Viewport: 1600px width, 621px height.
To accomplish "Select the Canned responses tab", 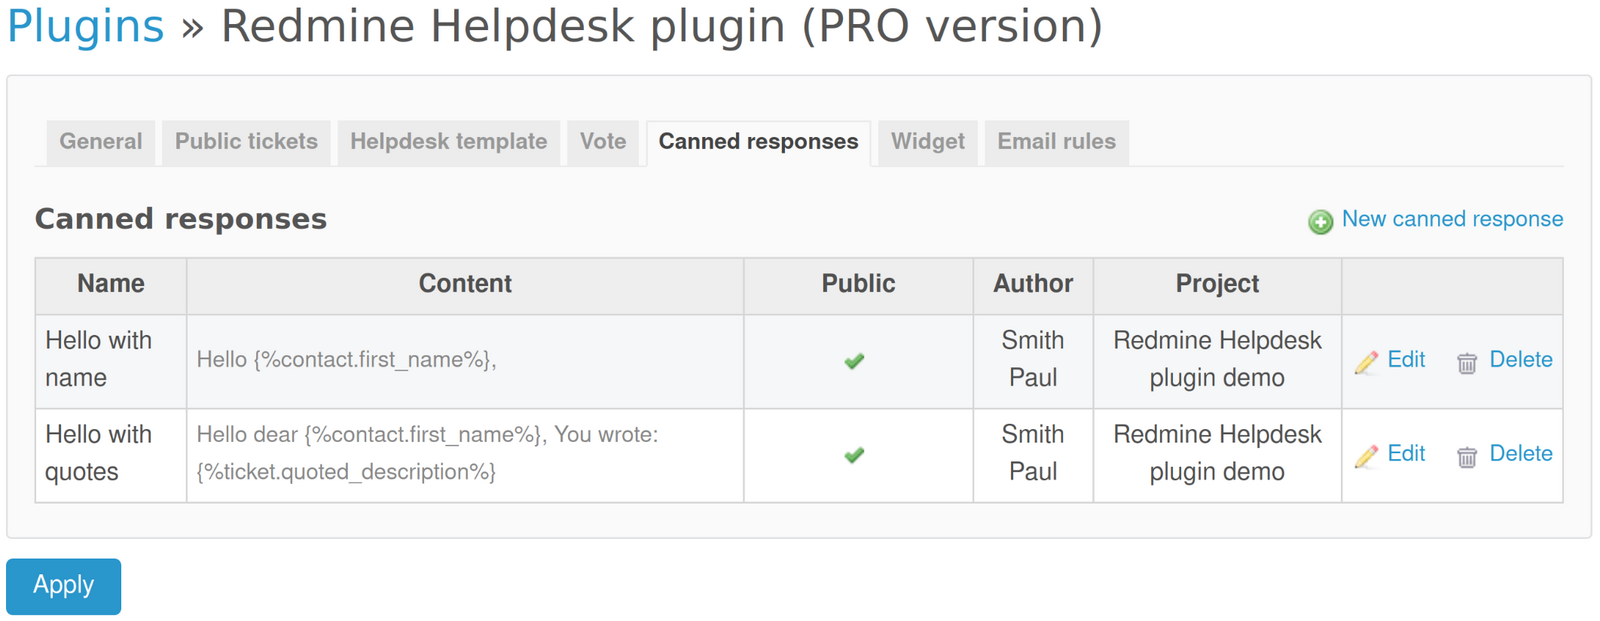I will (757, 142).
